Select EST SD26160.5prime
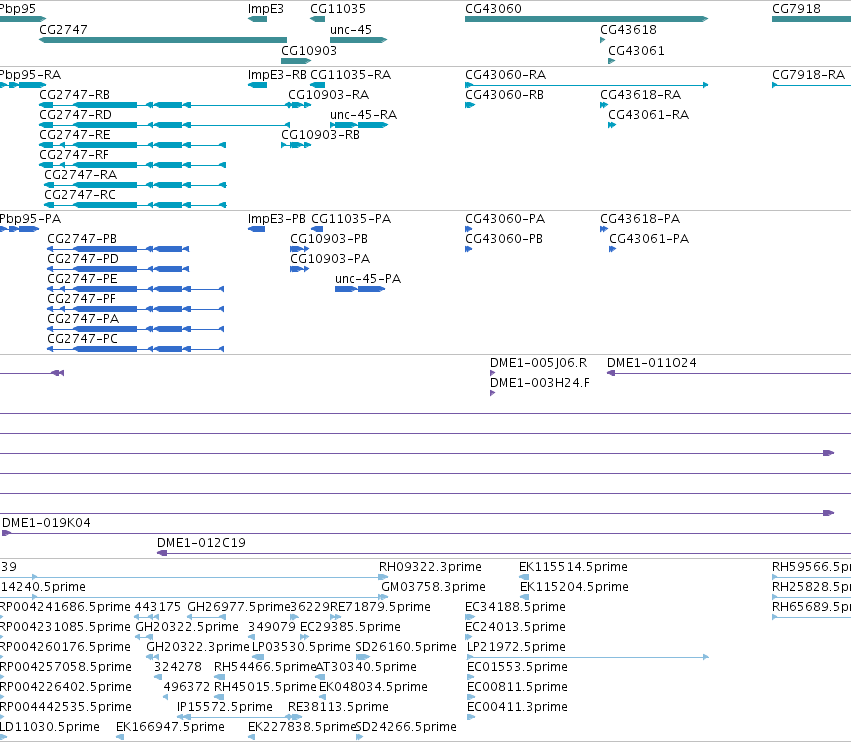The height and width of the screenshot is (742, 851). (x=406, y=647)
